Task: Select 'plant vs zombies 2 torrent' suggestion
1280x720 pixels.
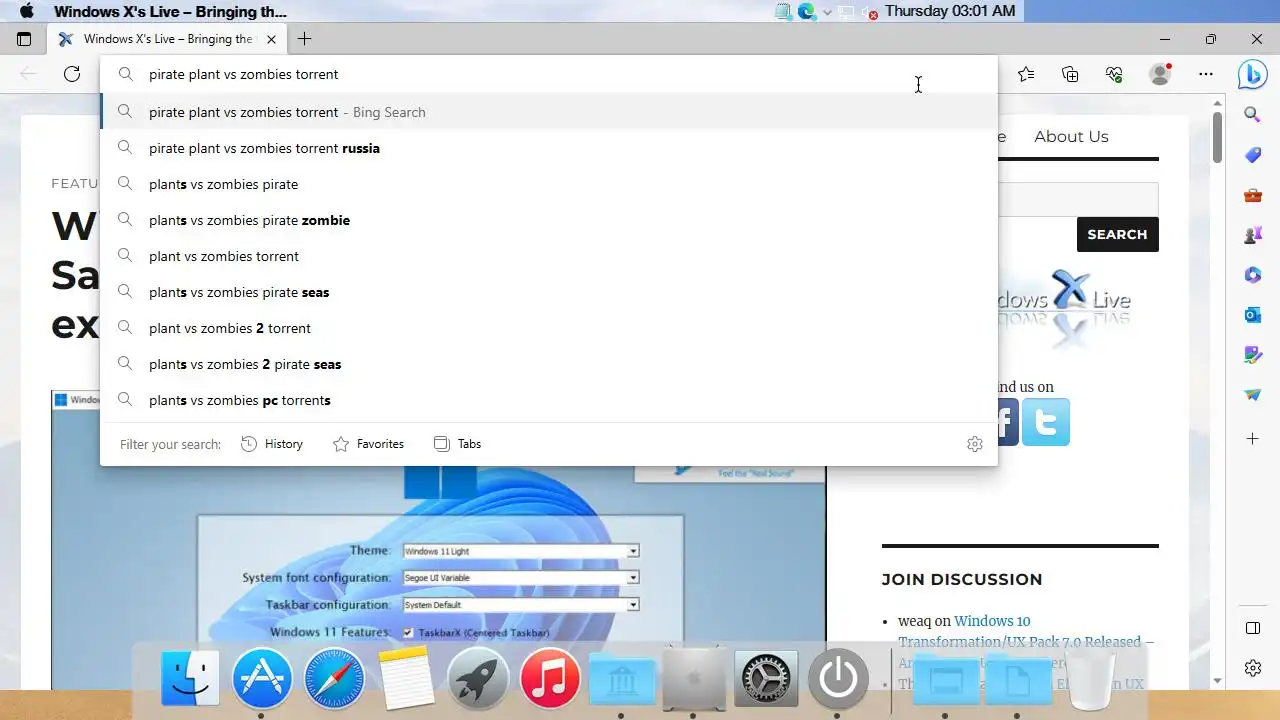Action: pyautogui.click(x=548, y=328)
